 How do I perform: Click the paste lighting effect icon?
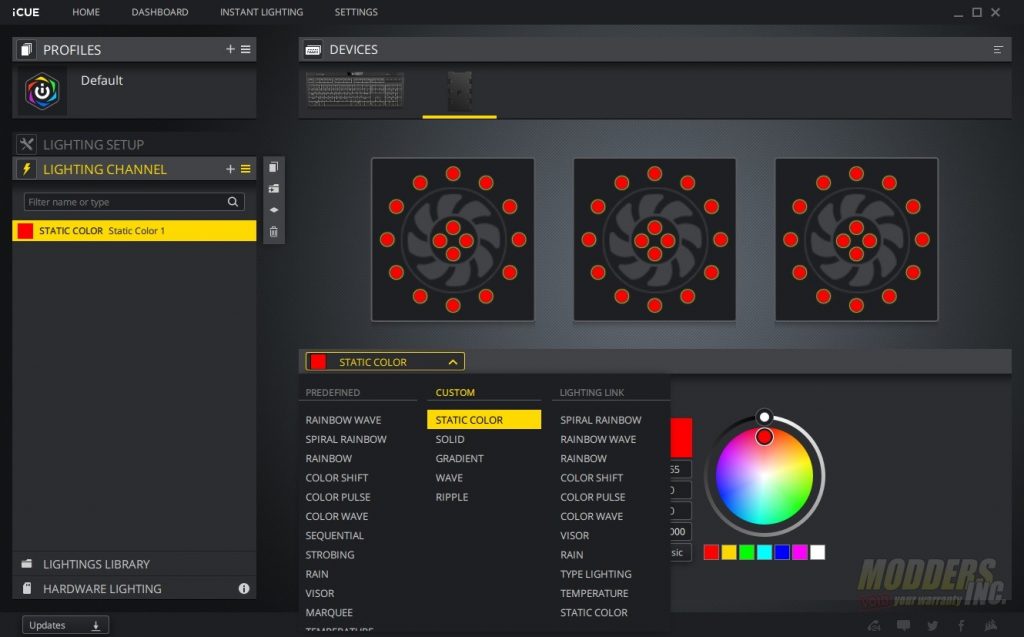(x=274, y=189)
